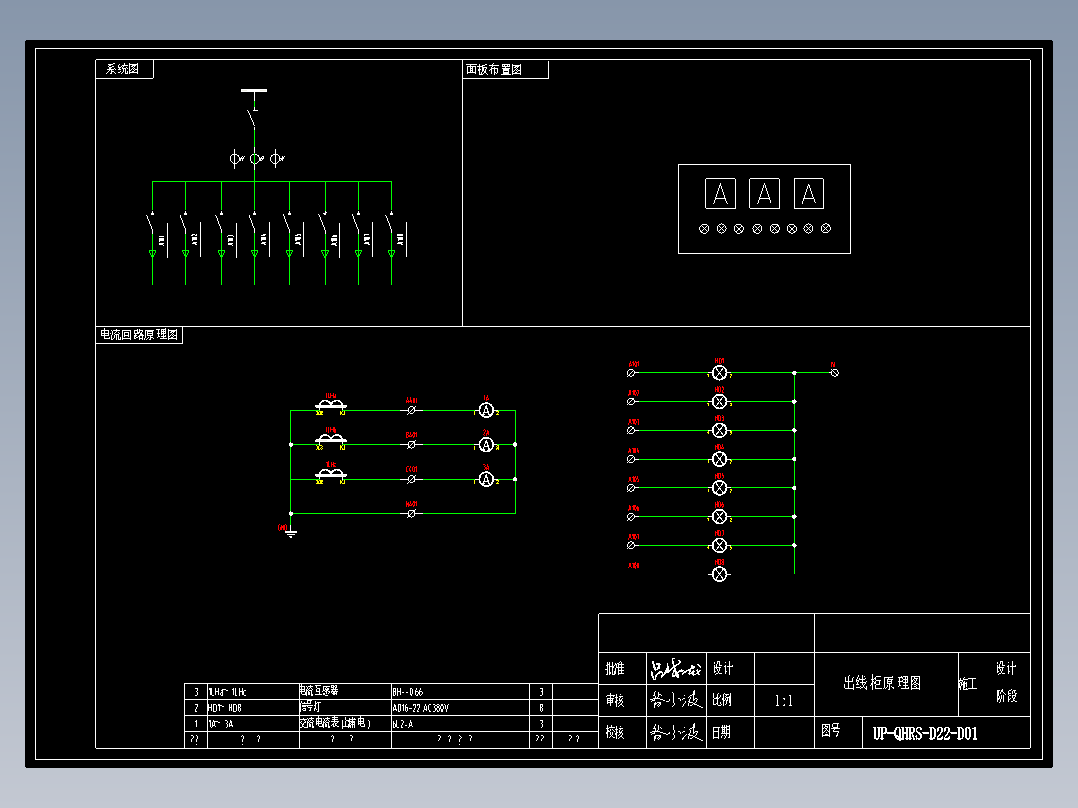Click the rightmost panel ammeter box
Image resolution: width=1078 pixels, height=808 pixels.
coord(809,193)
